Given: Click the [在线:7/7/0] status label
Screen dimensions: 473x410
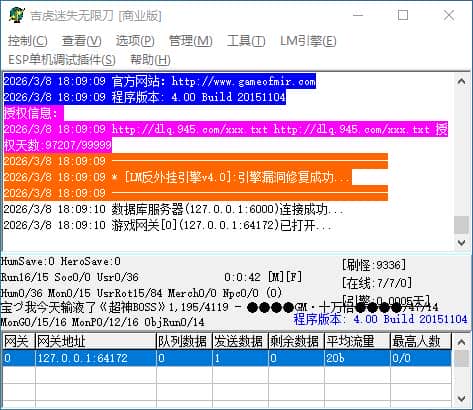Looking at the screenshot, I should [377, 283].
